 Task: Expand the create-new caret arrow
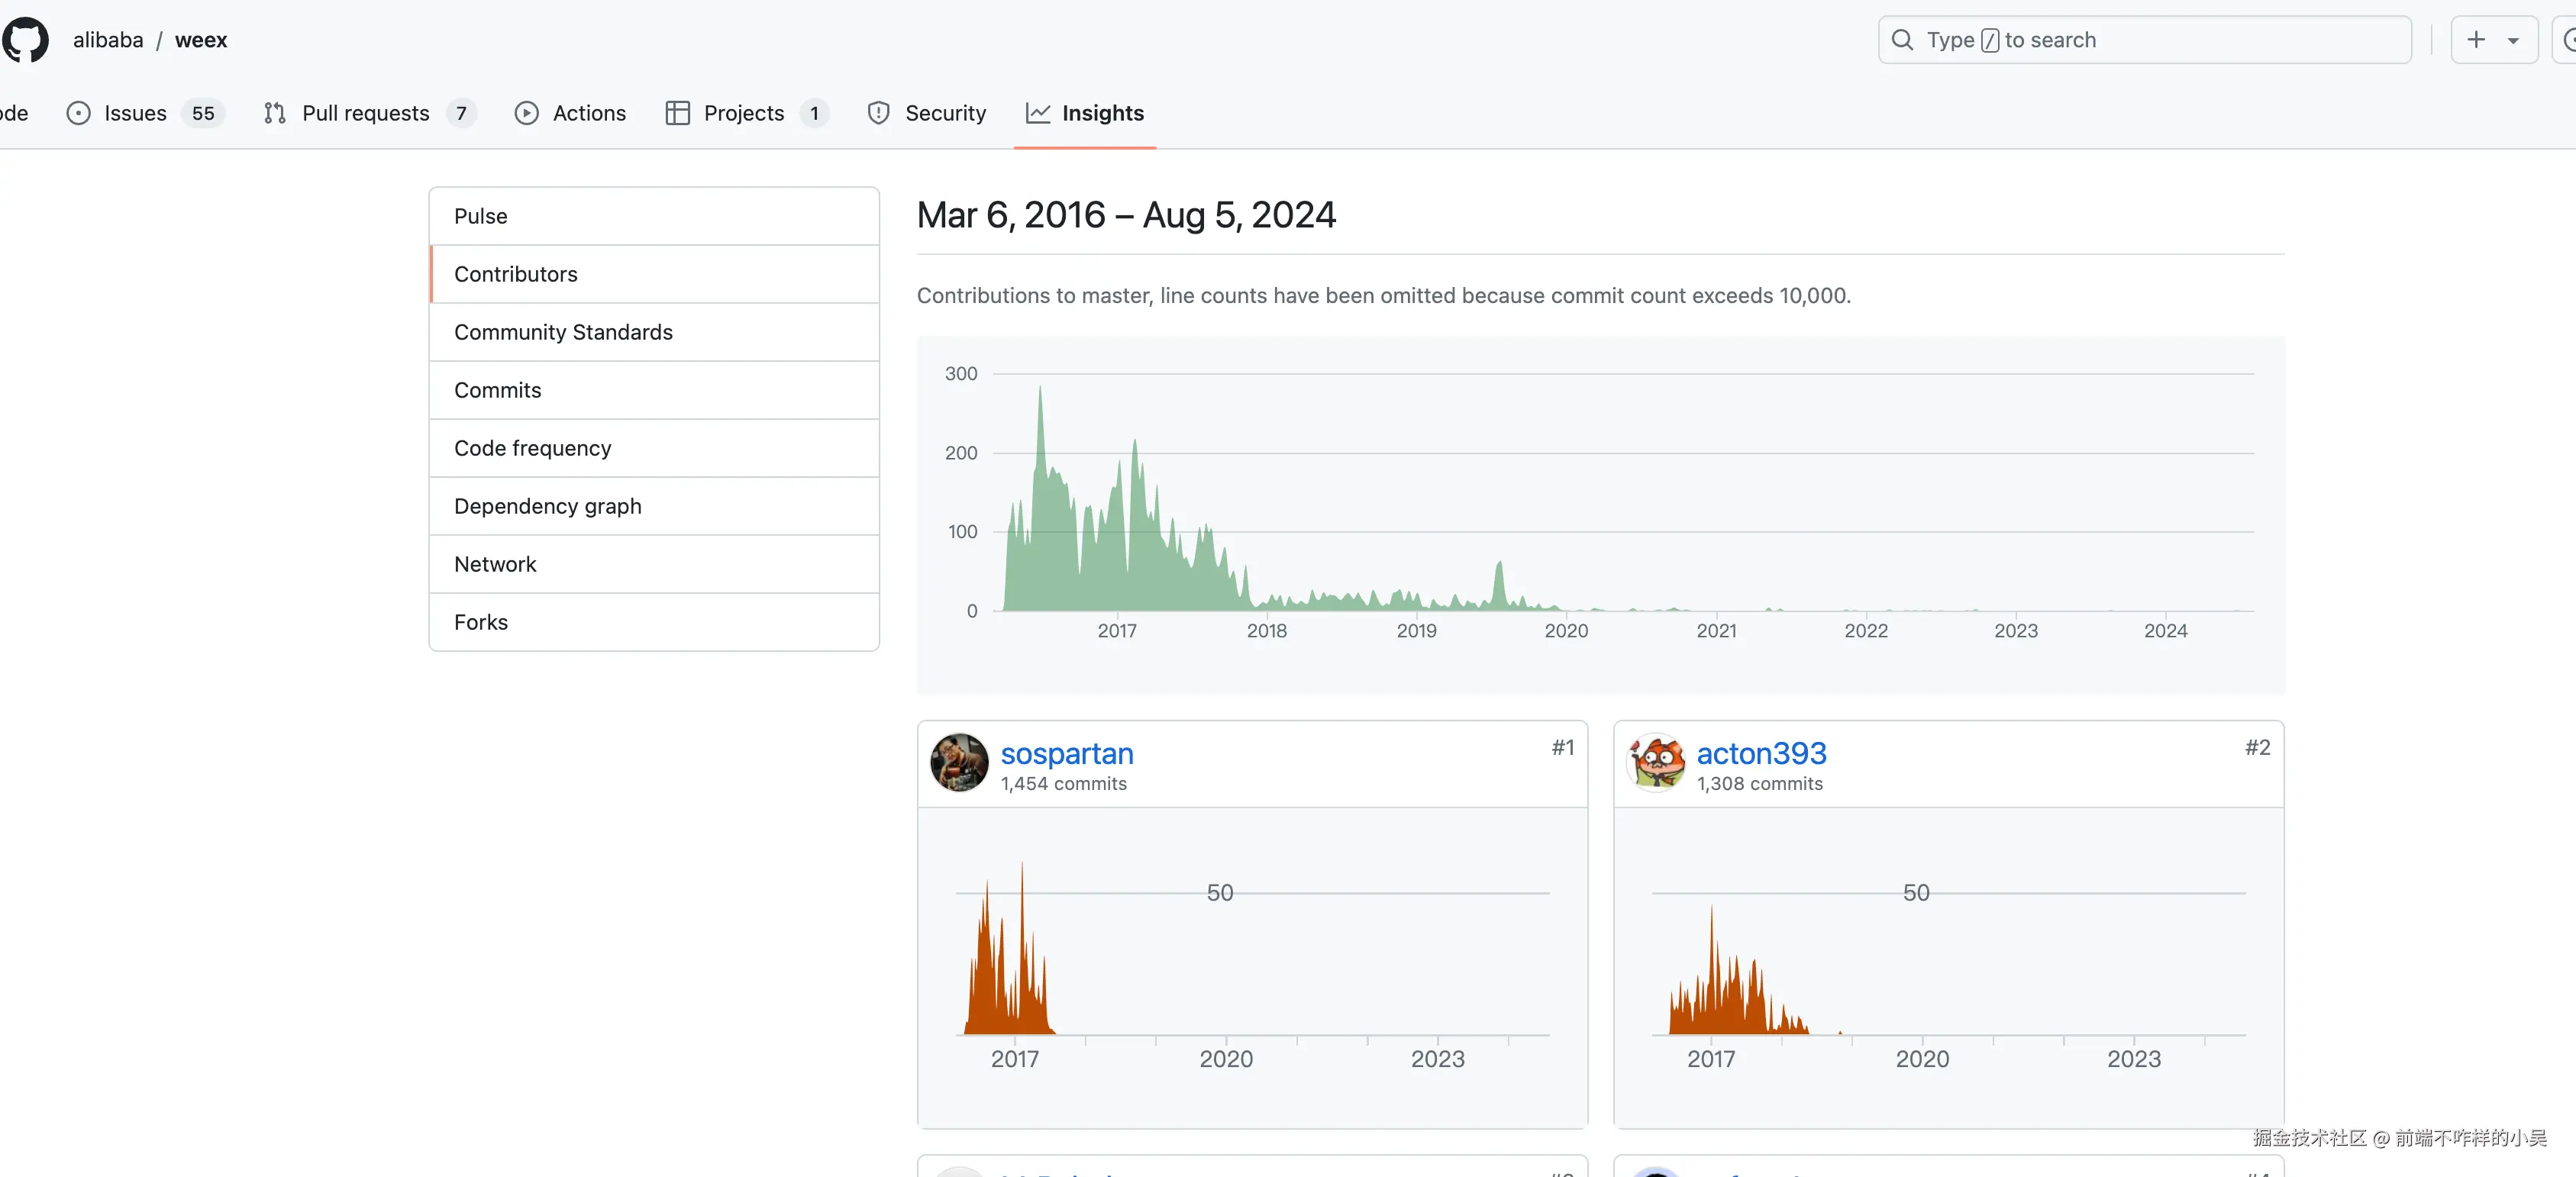(x=2513, y=41)
